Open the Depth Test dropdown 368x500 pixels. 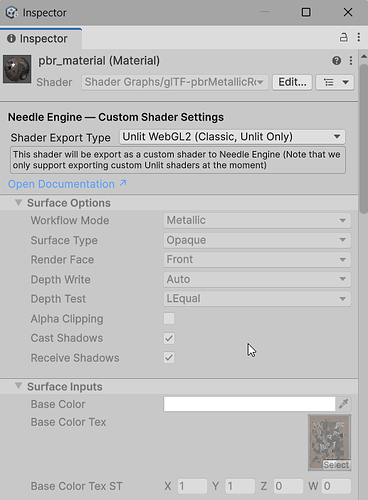tap(257, 299)
